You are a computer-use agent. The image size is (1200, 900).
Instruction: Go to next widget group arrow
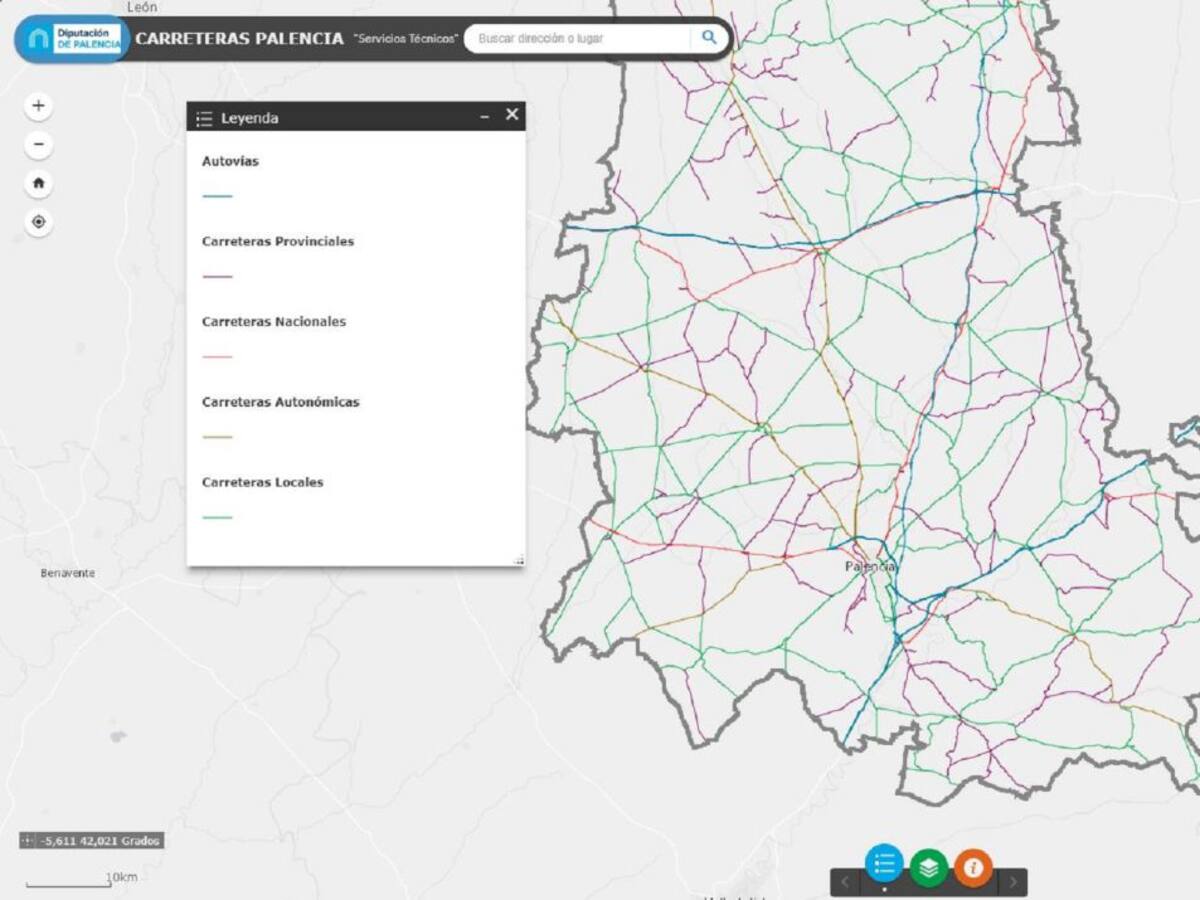[1012, 882]
